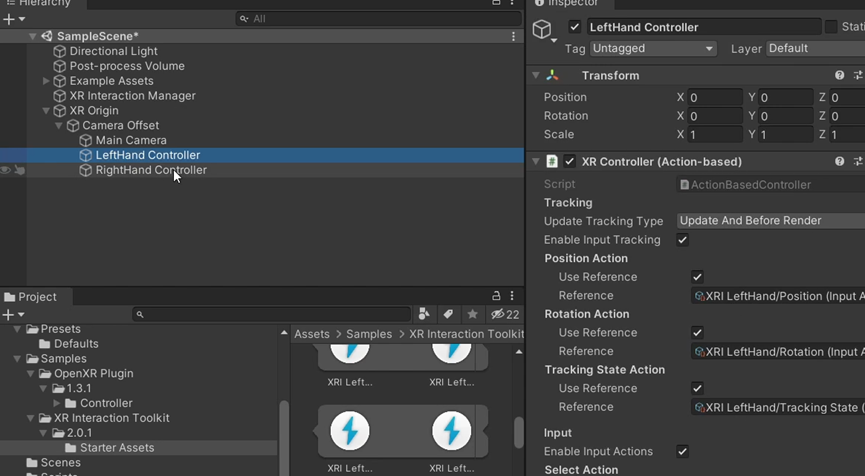Viewport: 865px width, 476px height.
Task: Click the Project asset grid scrollbar
Action: (519, 433)
